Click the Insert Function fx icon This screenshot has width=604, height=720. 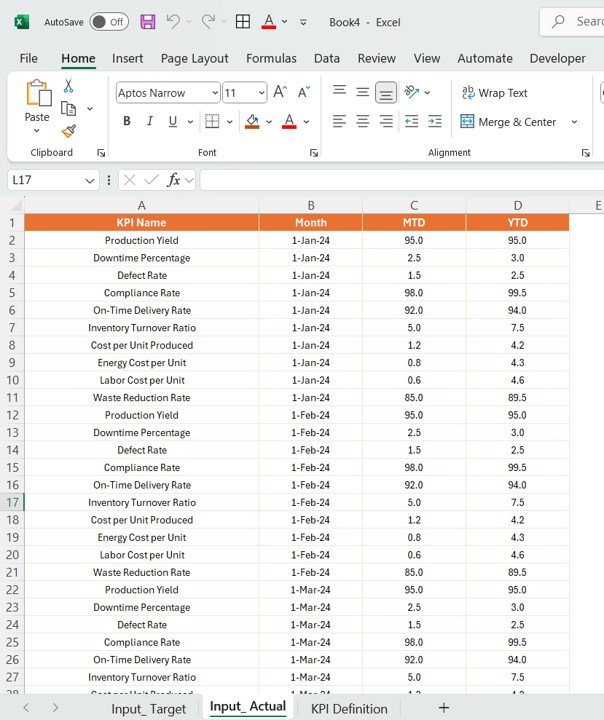coord(174,180)
